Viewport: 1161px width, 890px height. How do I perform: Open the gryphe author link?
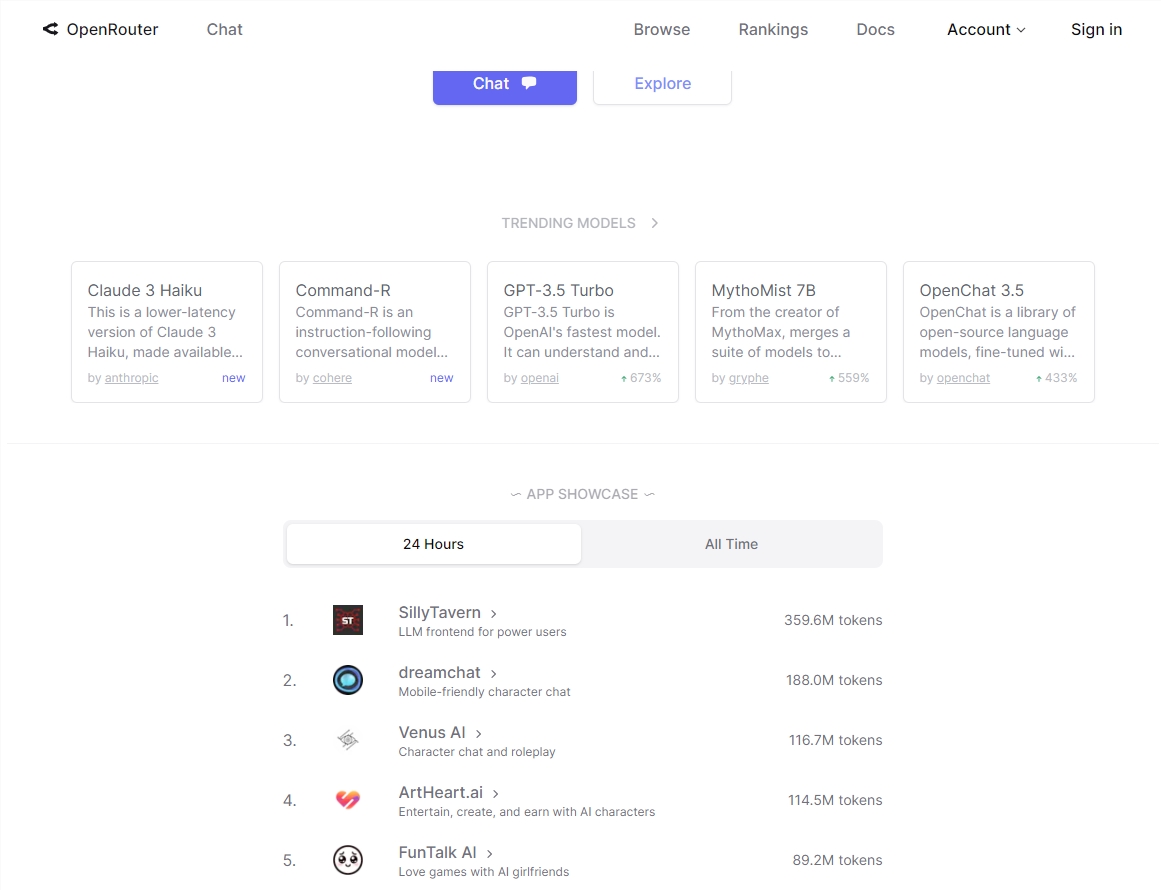[749, 378]
